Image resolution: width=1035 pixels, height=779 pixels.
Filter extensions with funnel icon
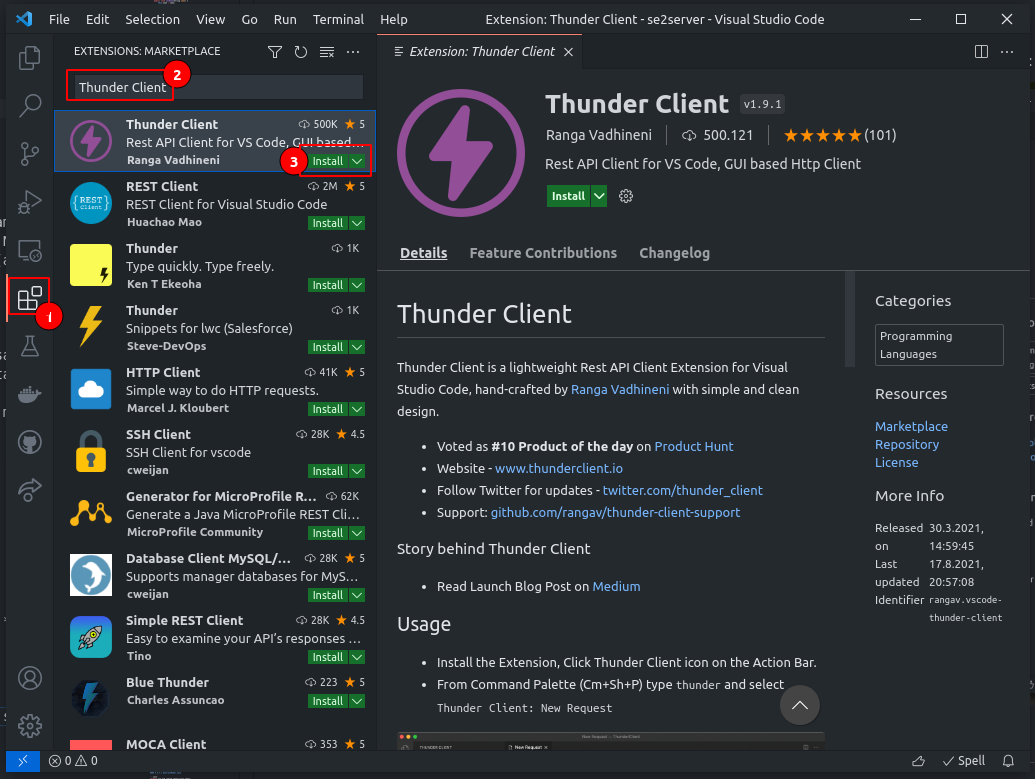click(x=275, y=51)
